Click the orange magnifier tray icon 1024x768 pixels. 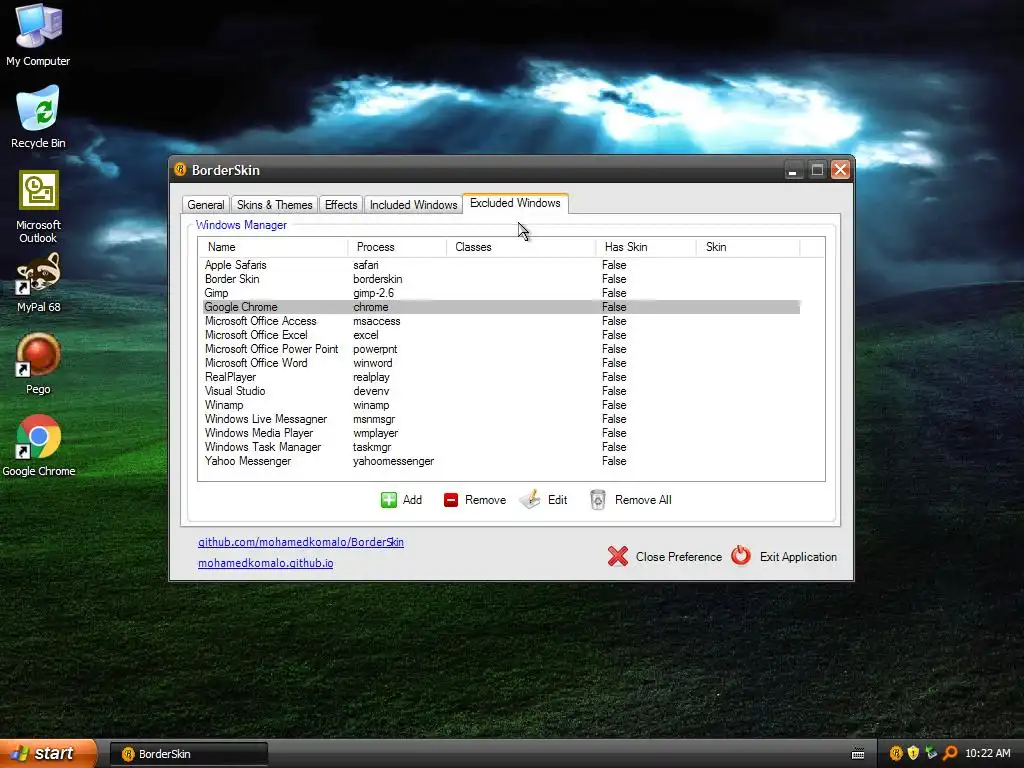tap(950, 754)
